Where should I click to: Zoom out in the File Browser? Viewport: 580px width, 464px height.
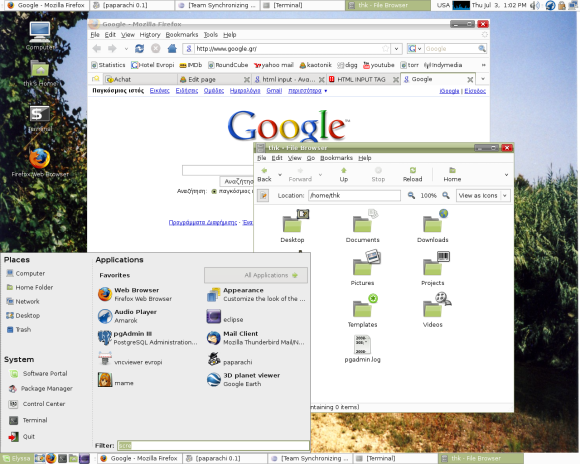pyautogui.click(x=411, y=195)
